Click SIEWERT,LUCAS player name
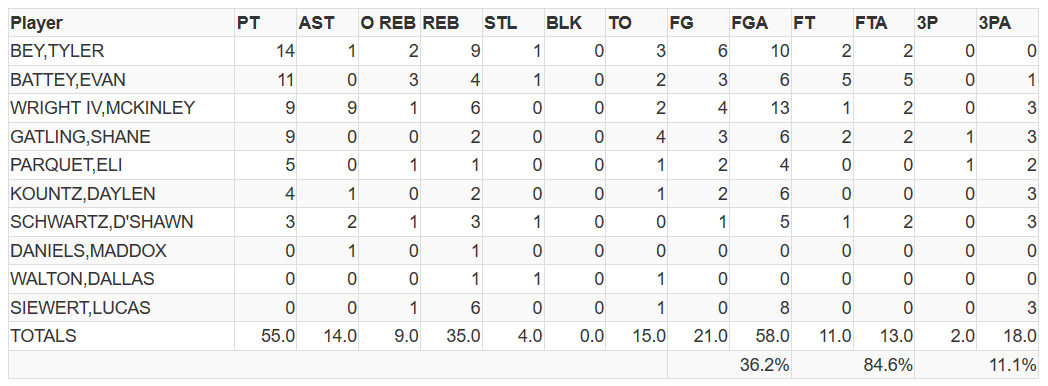This screenshot has height=386, width=1048. click(80, 308)
